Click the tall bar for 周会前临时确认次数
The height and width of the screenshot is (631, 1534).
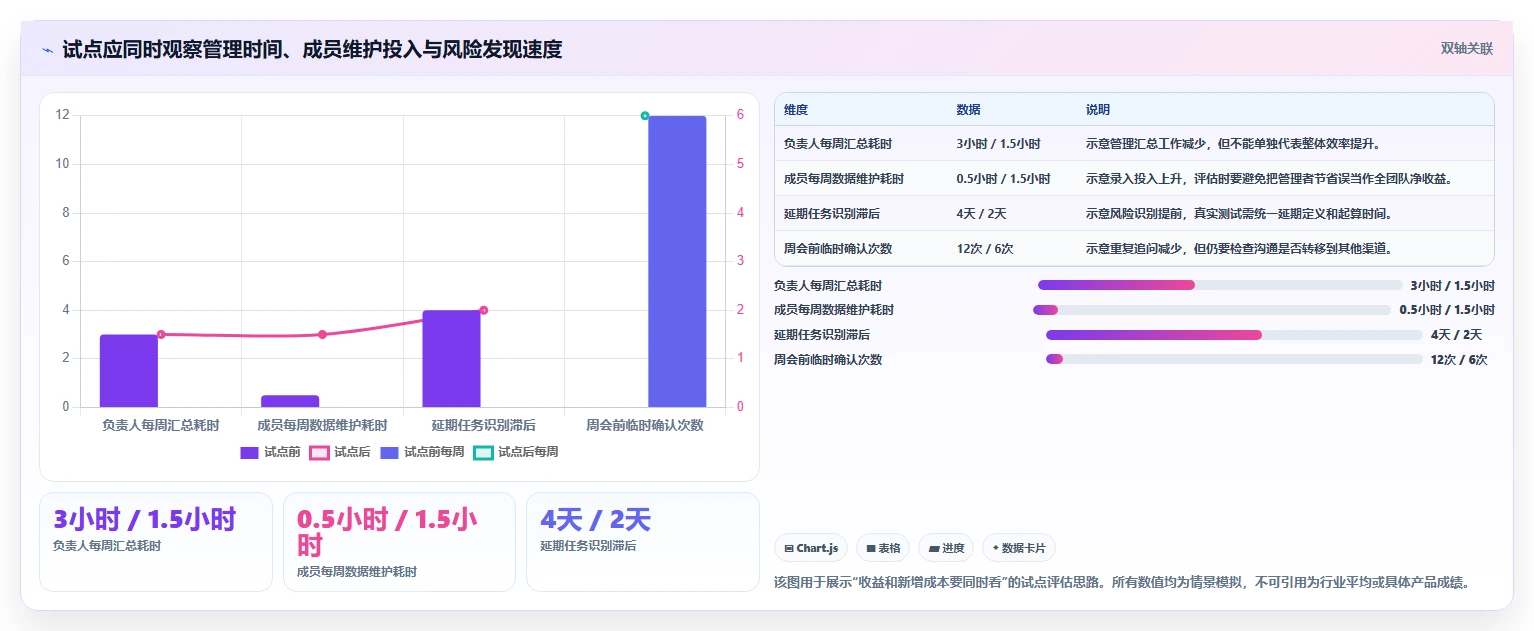coord(677,261)
